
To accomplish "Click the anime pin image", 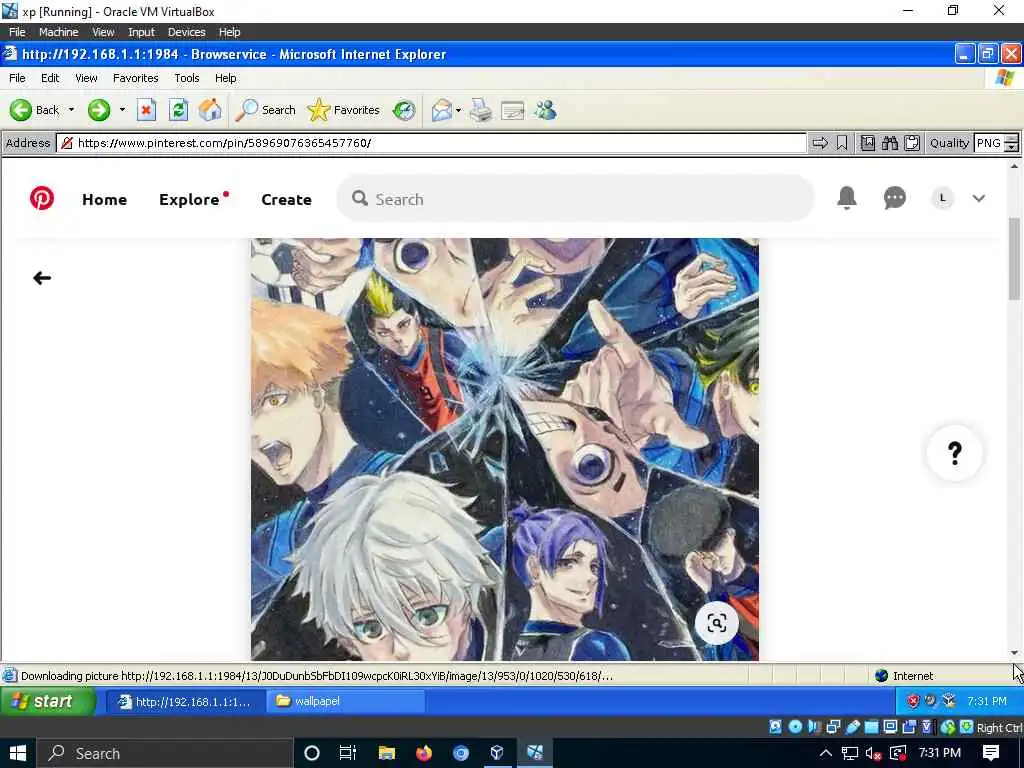I will 505,449.
